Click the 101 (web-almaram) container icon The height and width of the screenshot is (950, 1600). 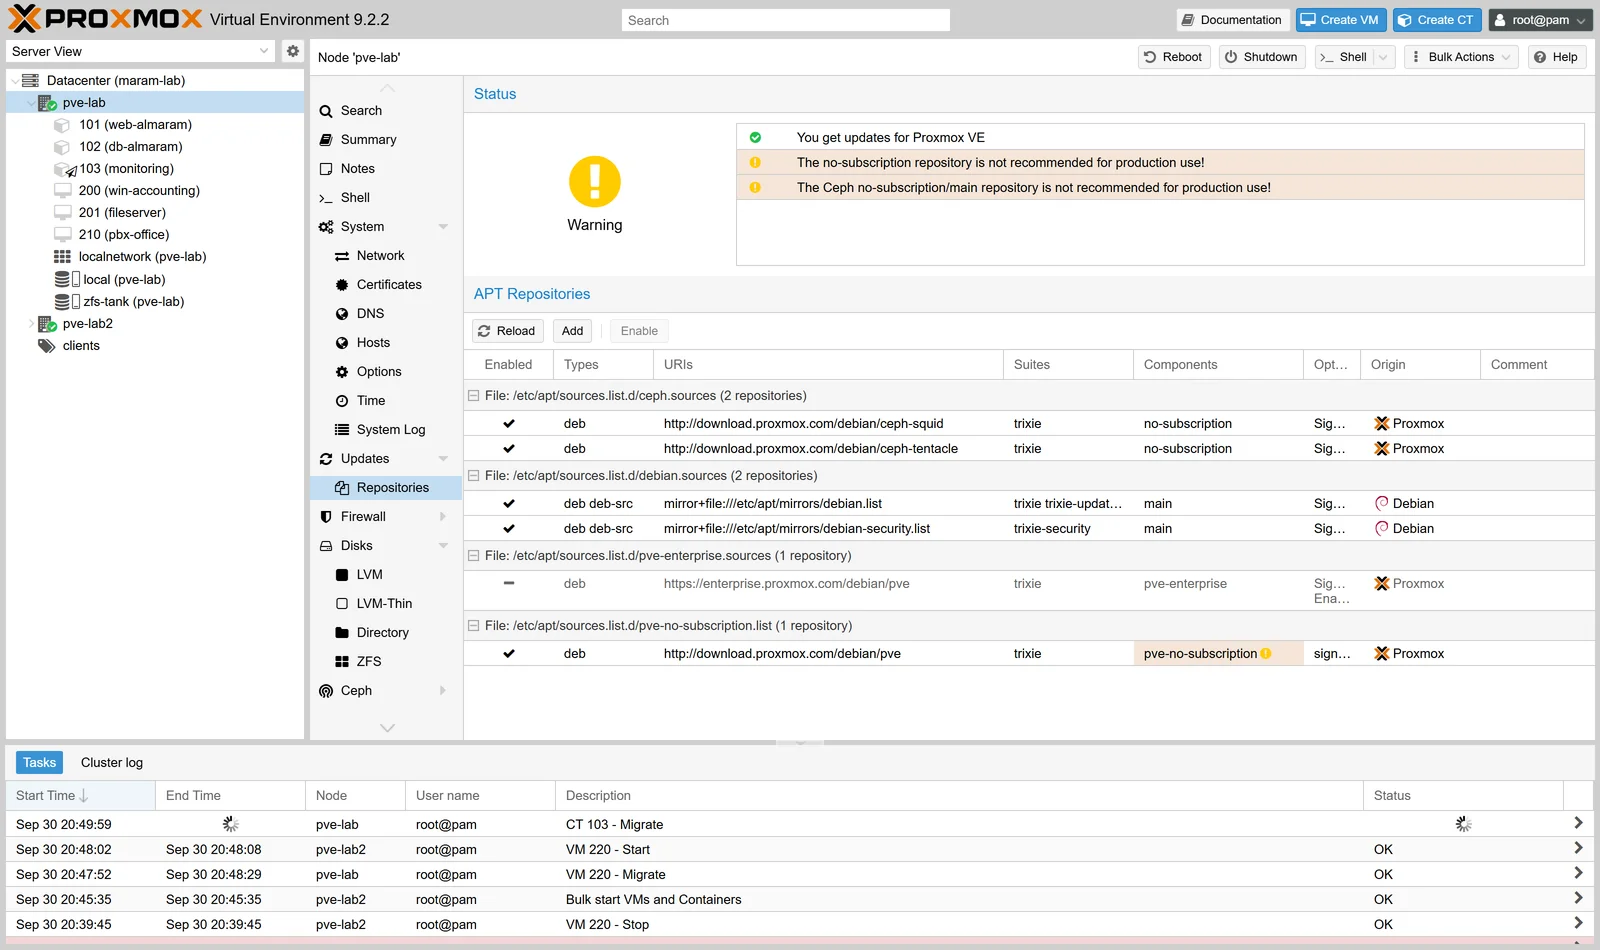[x=62, y=125]
